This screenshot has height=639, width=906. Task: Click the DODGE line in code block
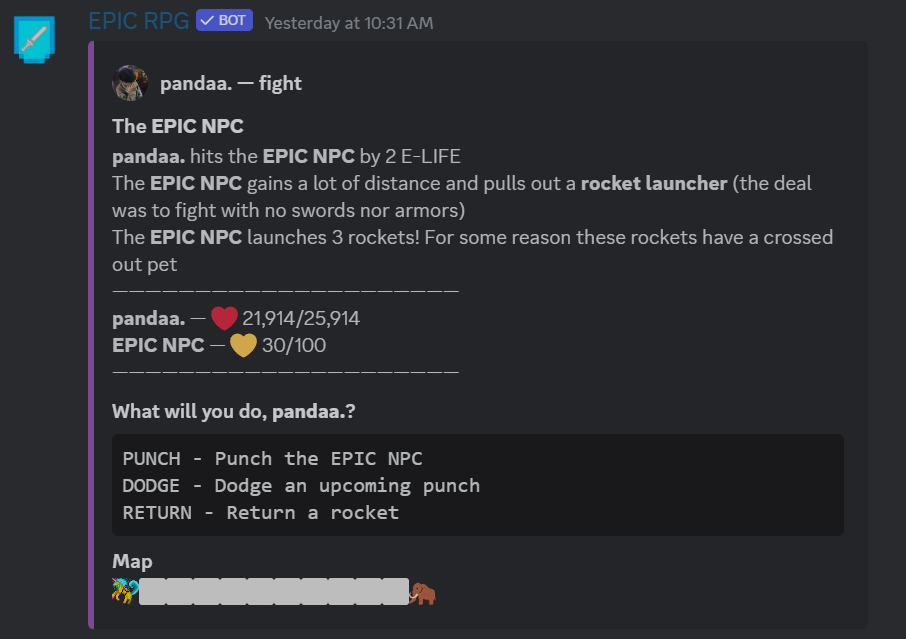coord(301,486)
